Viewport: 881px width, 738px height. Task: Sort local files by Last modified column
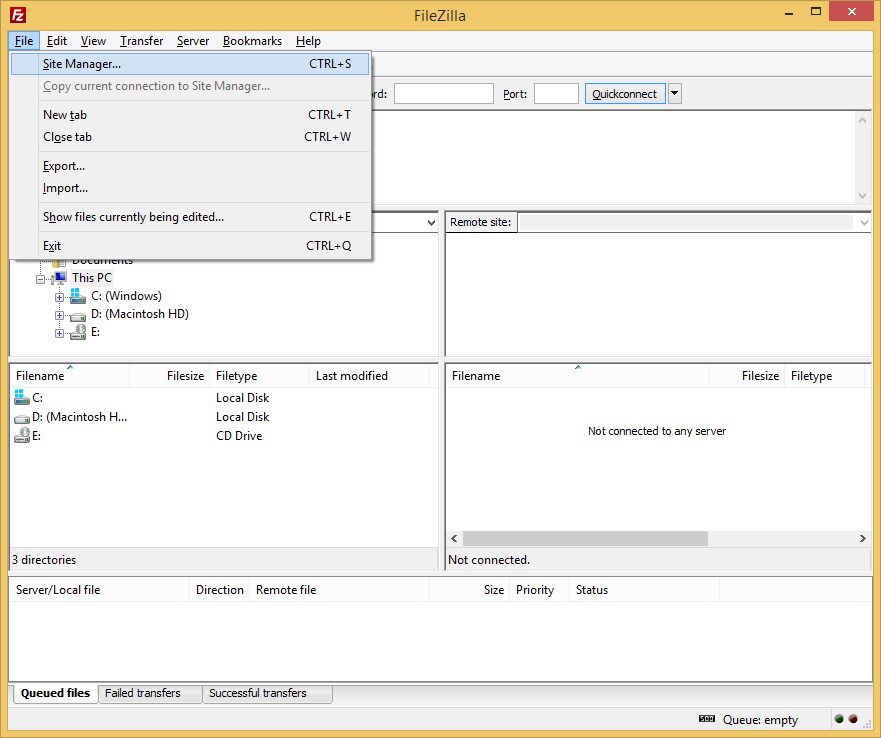pyautogui.click(x=370, y=376)
